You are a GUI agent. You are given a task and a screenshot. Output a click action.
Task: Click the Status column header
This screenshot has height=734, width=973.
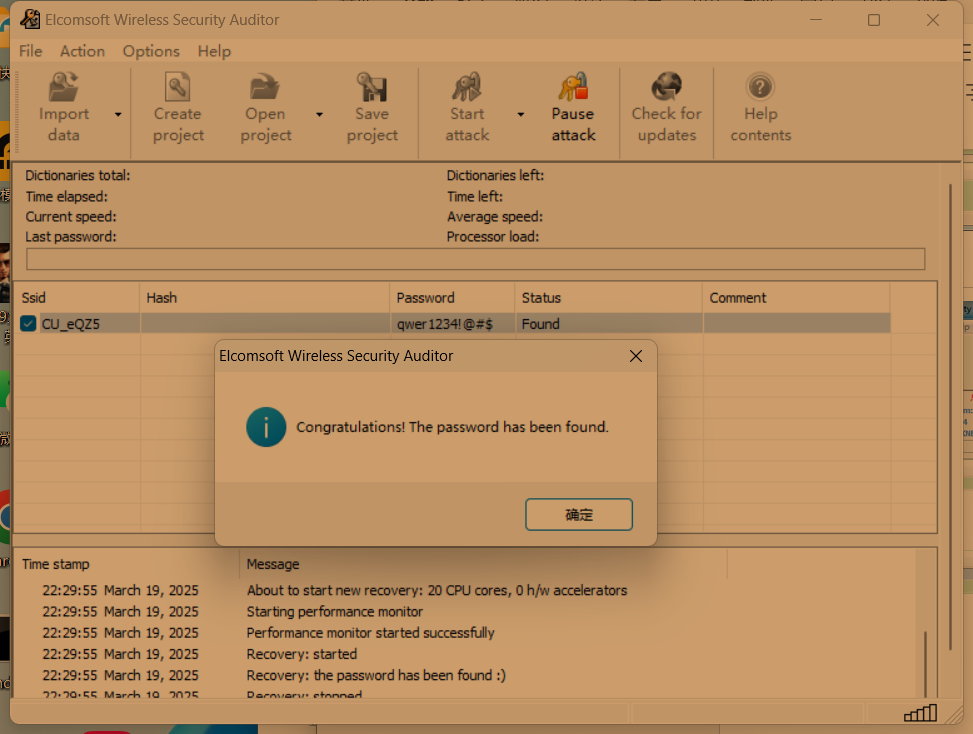tap(609, 298)
